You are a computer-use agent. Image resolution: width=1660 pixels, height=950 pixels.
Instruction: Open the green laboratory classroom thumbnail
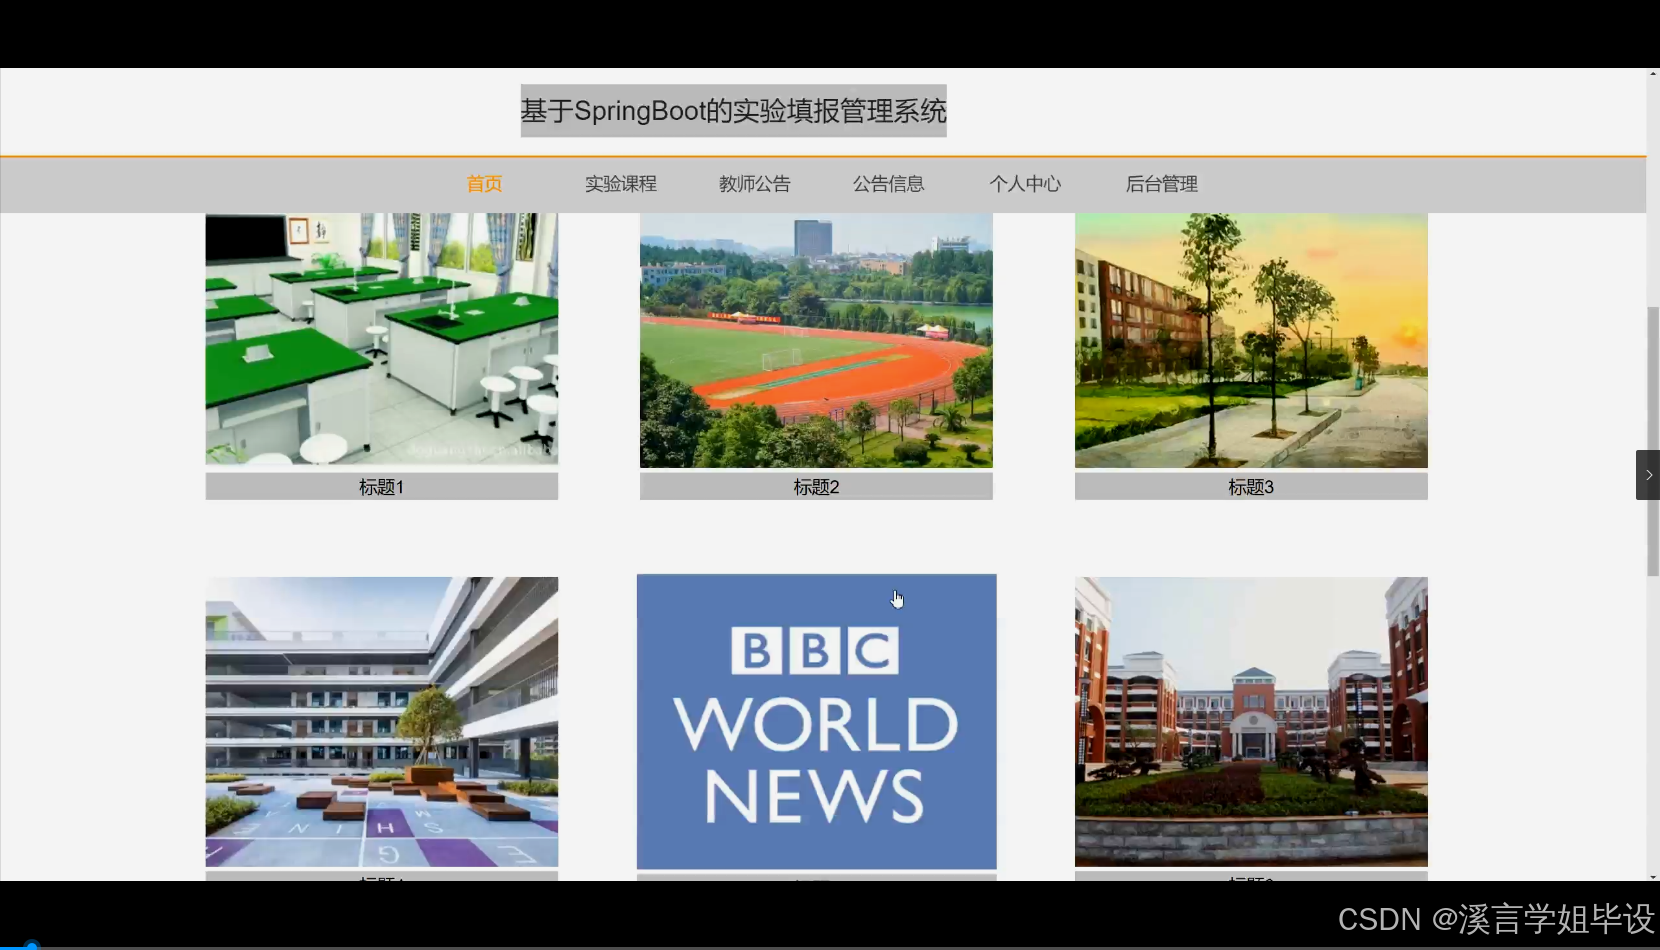point(382,339)
